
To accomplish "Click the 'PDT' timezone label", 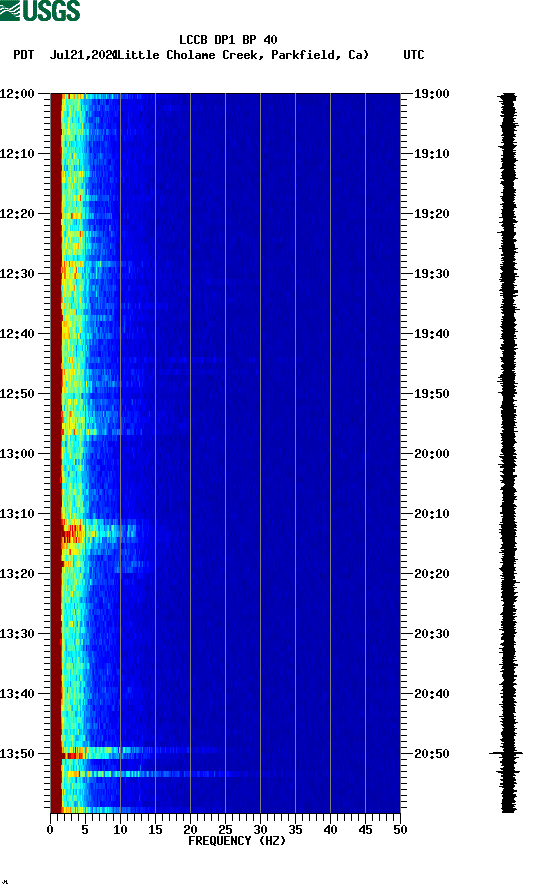I will click(x=23, y=55).
